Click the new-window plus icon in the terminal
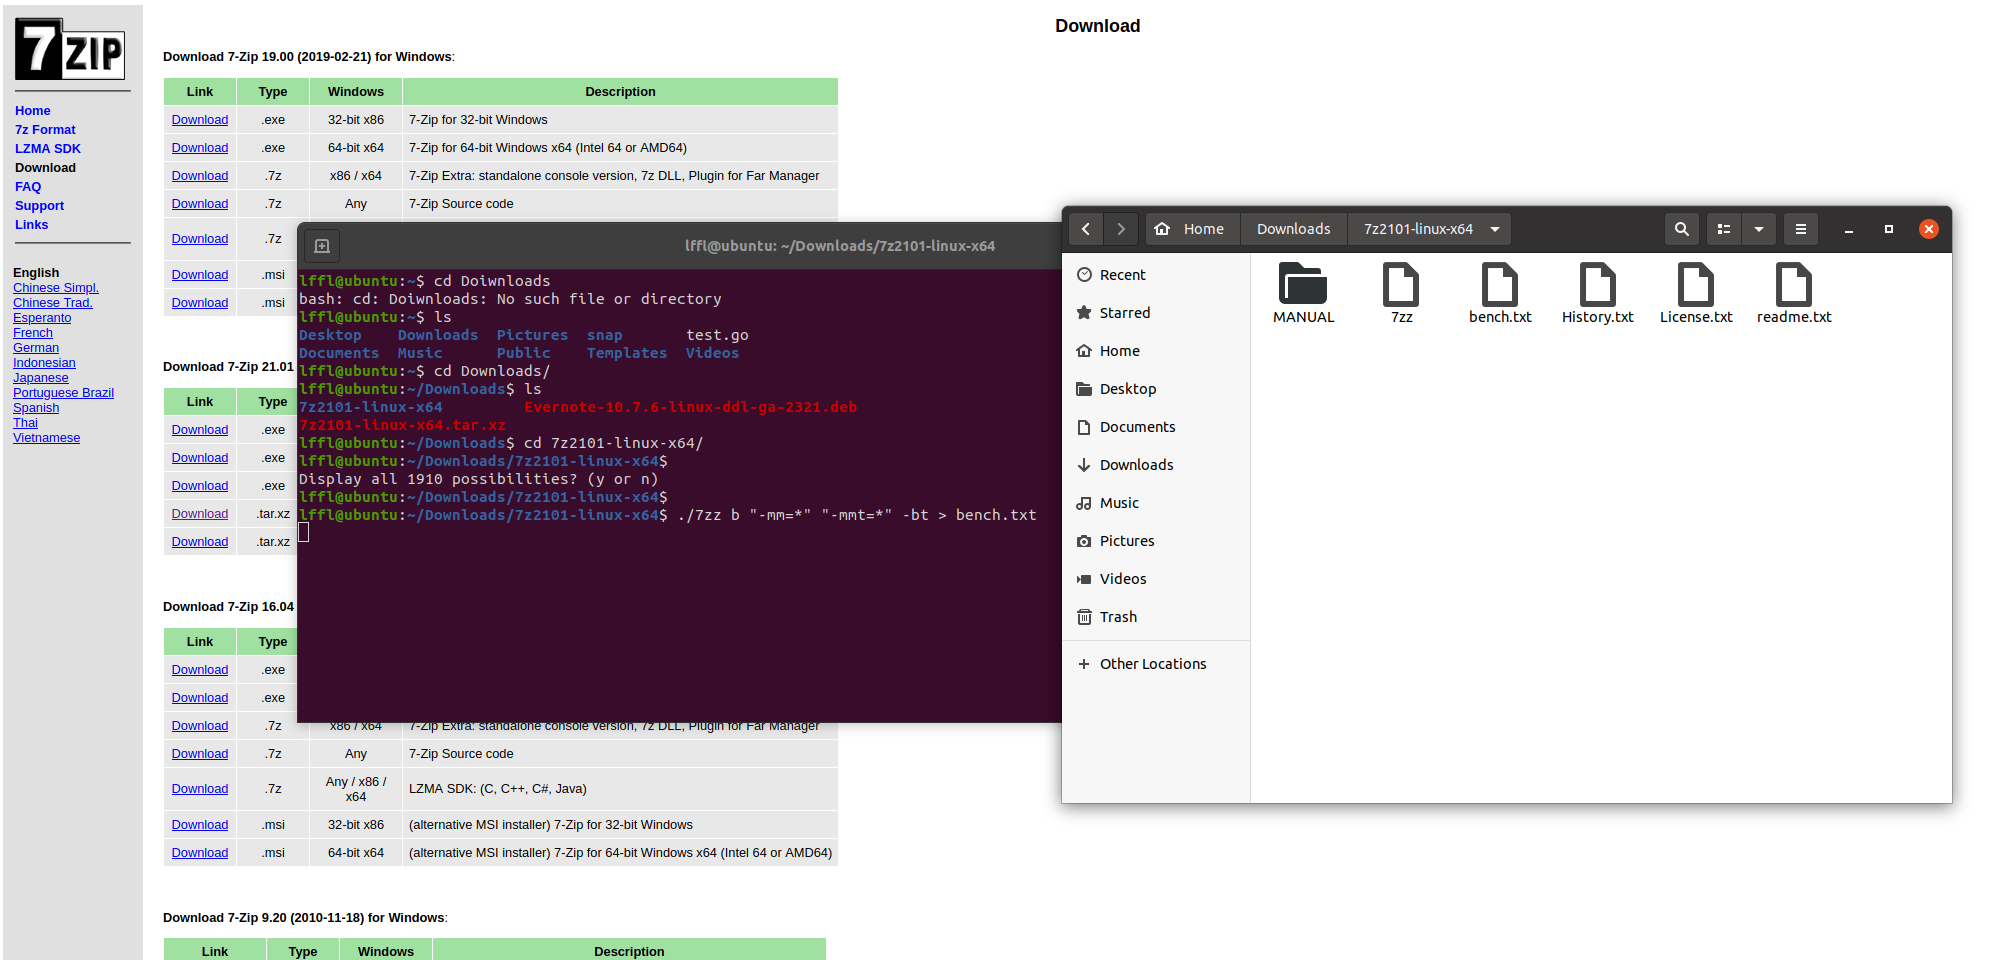Viewport: 2002px width, 960px height. click(322, 245)
